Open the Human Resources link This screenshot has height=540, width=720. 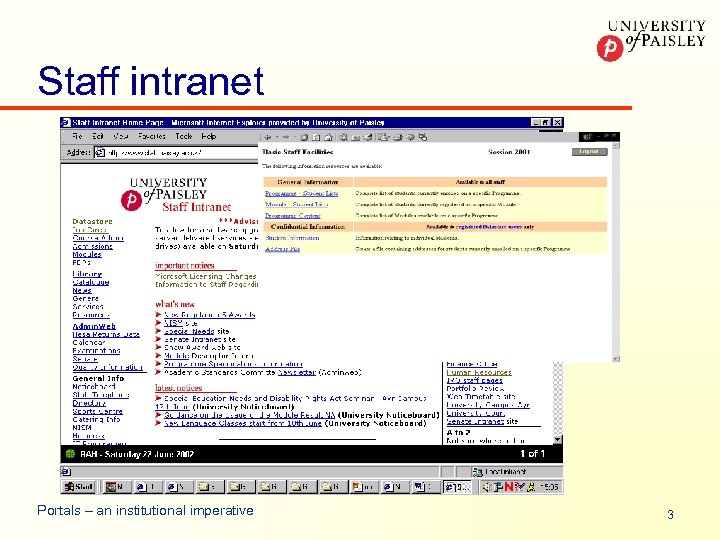pos(479,372)
